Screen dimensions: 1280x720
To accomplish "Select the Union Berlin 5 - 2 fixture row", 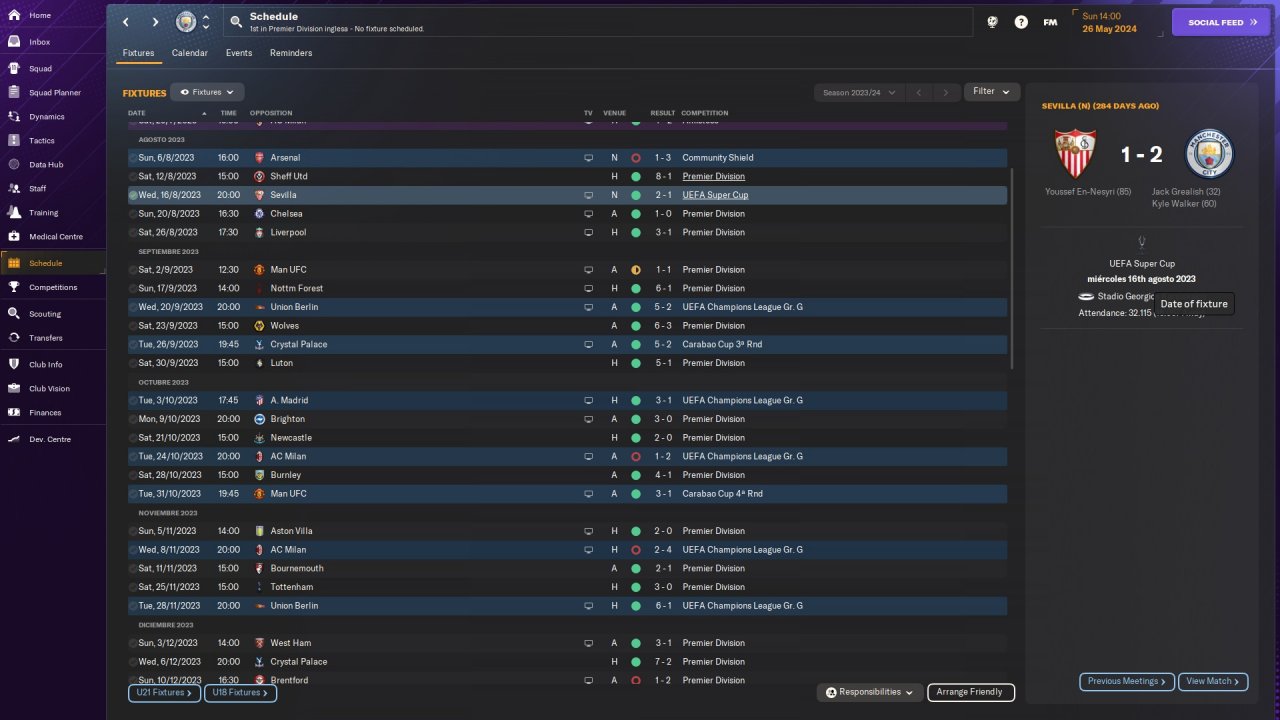I will [567, 307].
